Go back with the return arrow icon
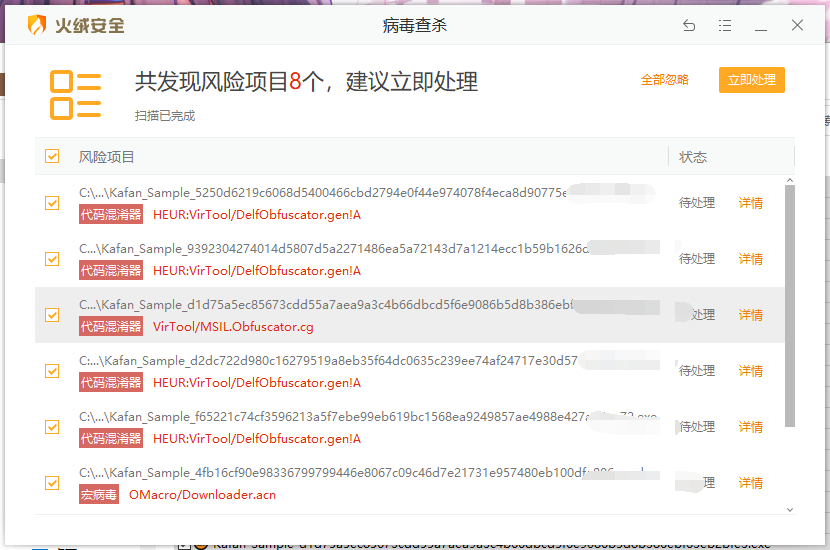The image size is (830, 550). [689, 25]
